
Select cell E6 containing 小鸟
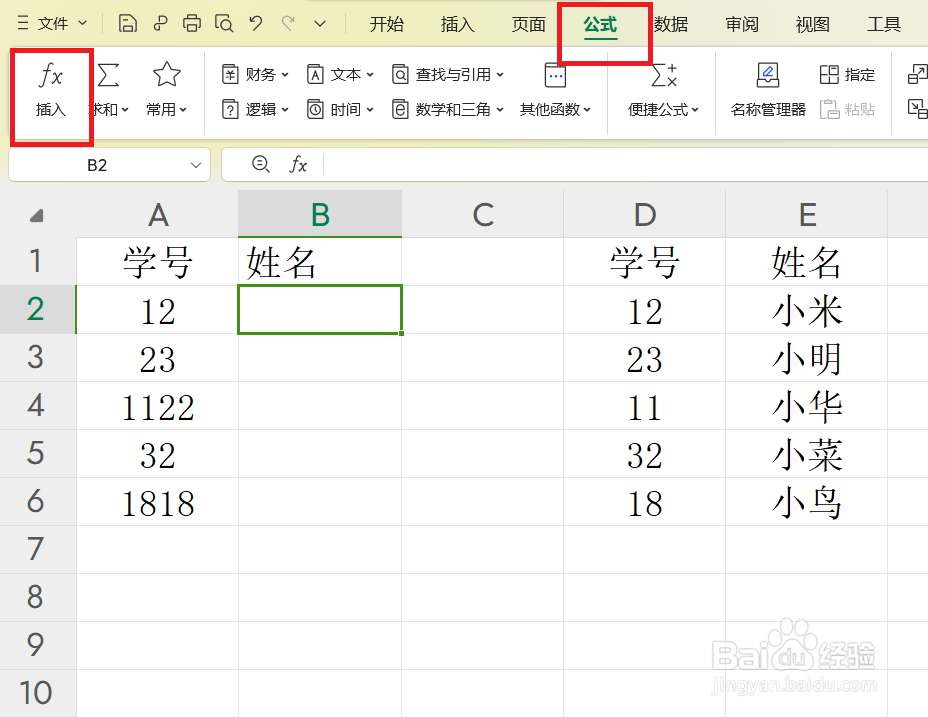click(x=807, y=501)
